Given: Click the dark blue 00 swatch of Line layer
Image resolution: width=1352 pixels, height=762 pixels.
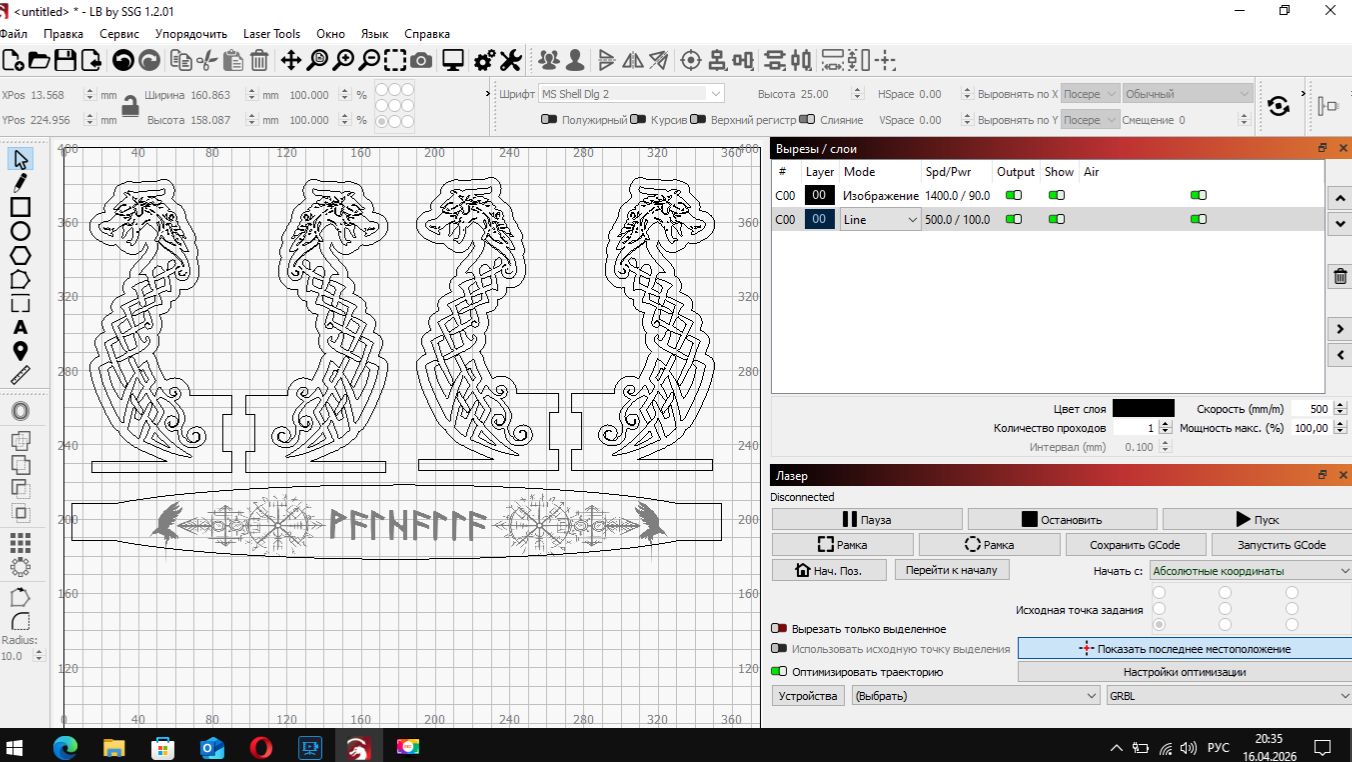Looking at the screenshot, I should click(x=819, y=219).
